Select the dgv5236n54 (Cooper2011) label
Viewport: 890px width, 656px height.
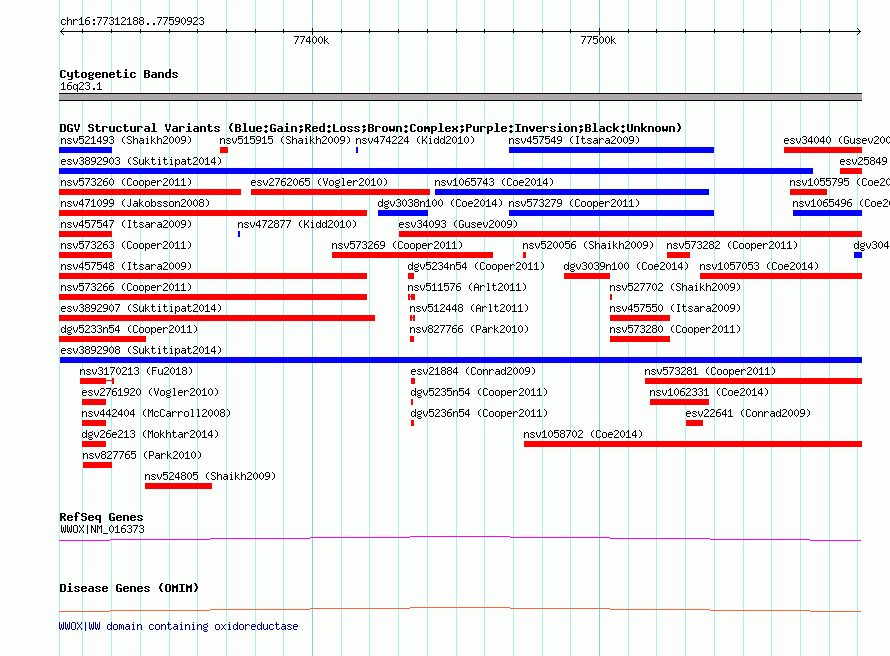pos(479,413)
